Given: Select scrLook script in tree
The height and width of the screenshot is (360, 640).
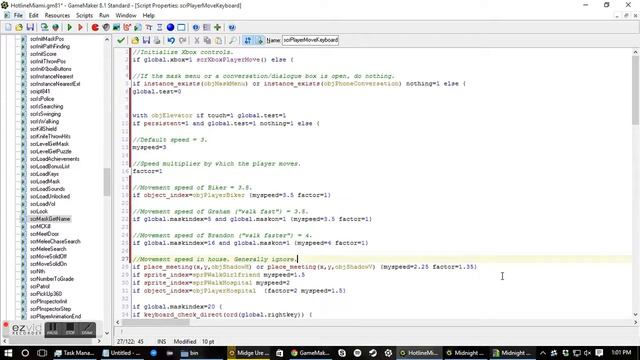Looking at the screenshot, I should pos(39,211).
